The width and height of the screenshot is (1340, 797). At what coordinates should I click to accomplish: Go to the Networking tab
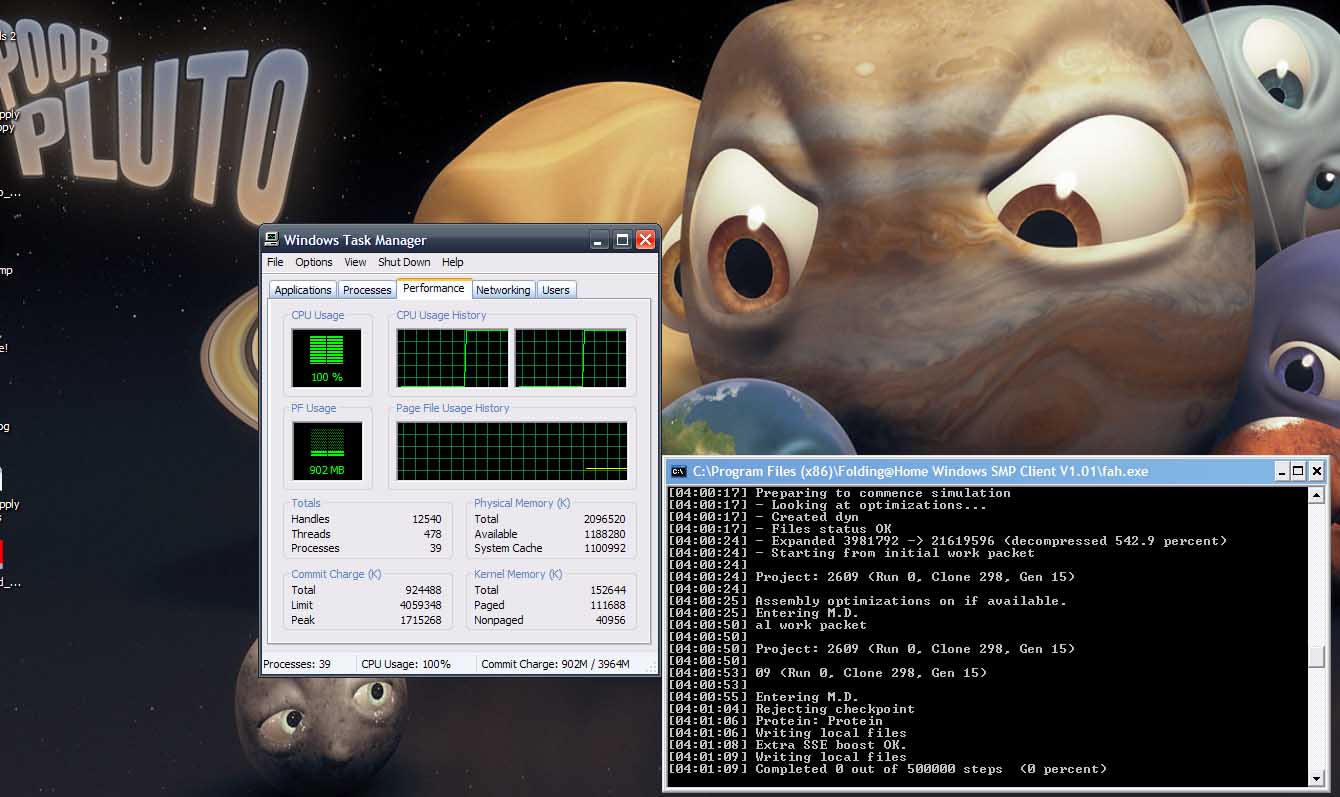click(503, 290)
